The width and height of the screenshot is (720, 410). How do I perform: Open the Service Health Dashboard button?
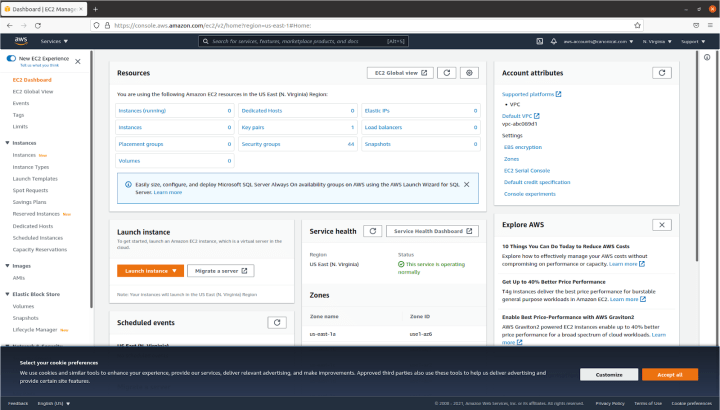tap(433, 231)
